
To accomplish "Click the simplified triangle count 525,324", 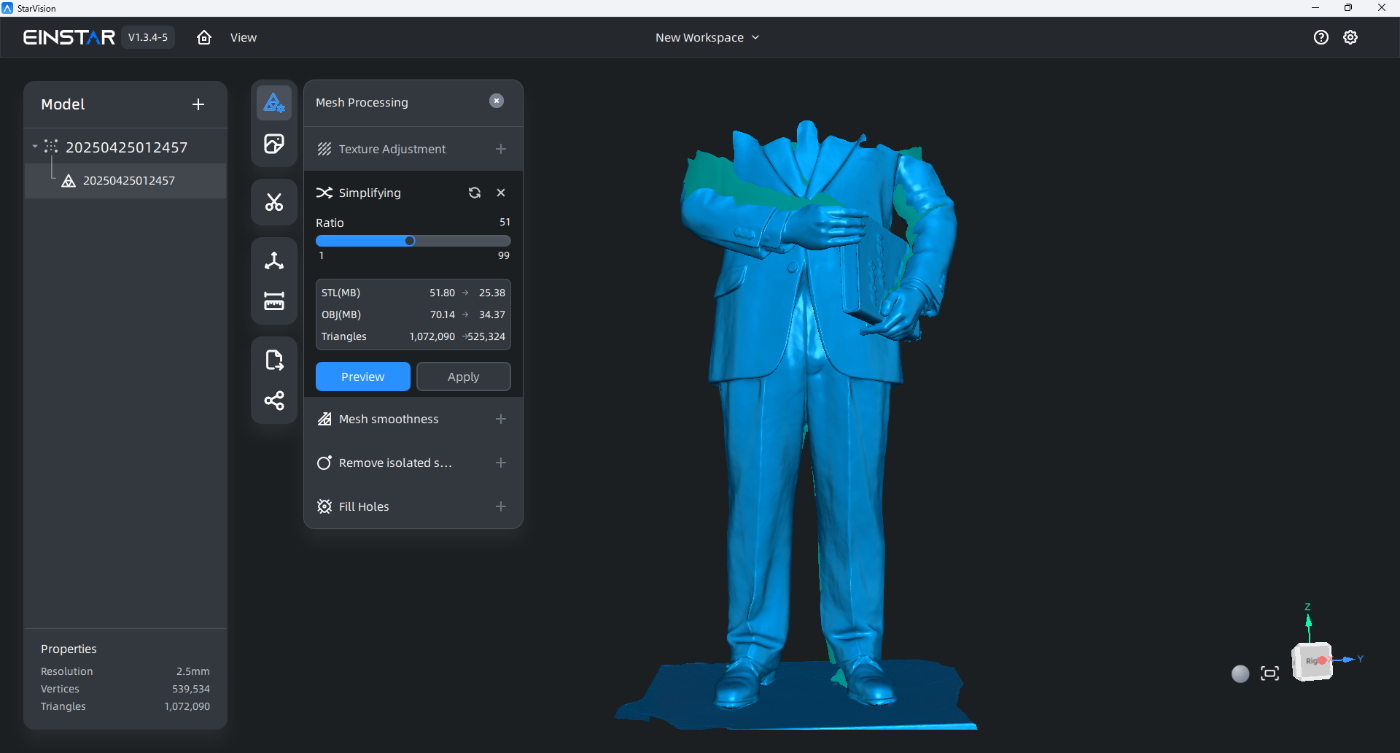I will point(487,337).
